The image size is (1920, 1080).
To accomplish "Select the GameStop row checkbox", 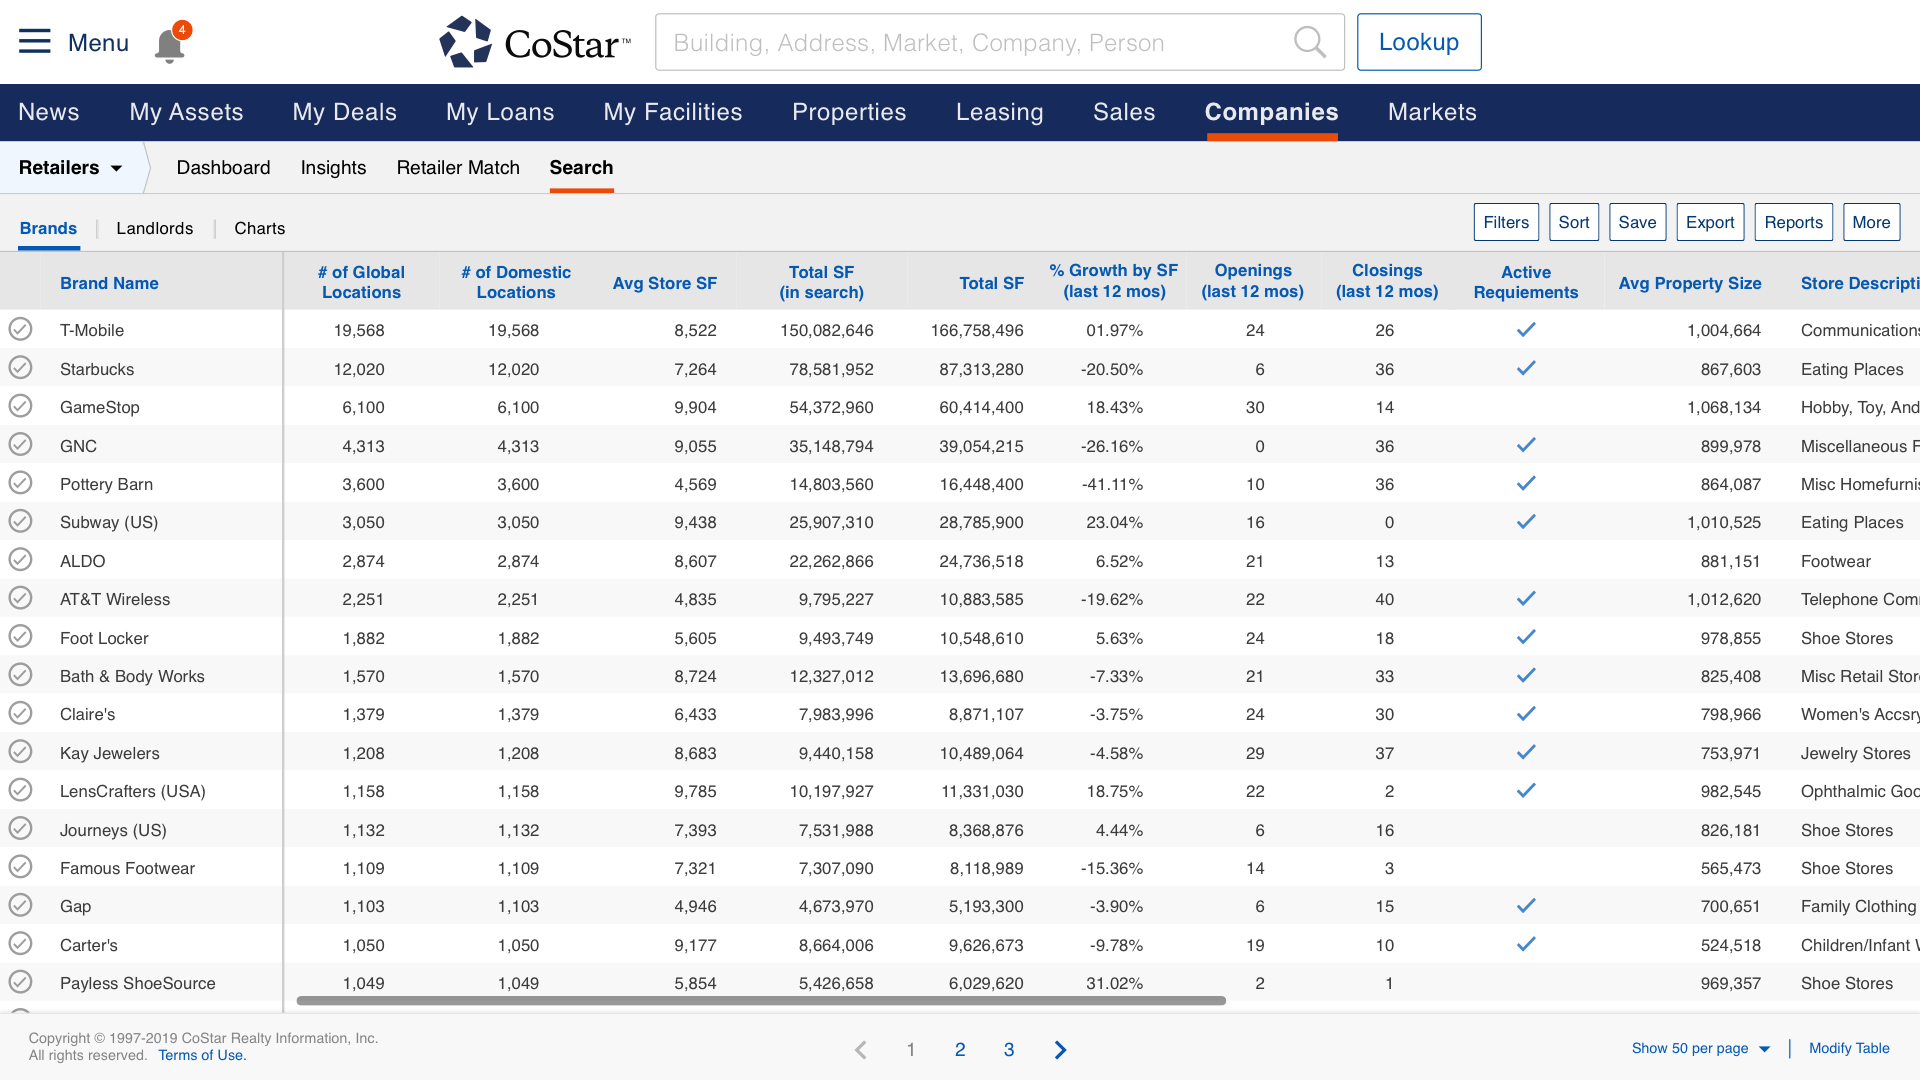I will point(20,406).
